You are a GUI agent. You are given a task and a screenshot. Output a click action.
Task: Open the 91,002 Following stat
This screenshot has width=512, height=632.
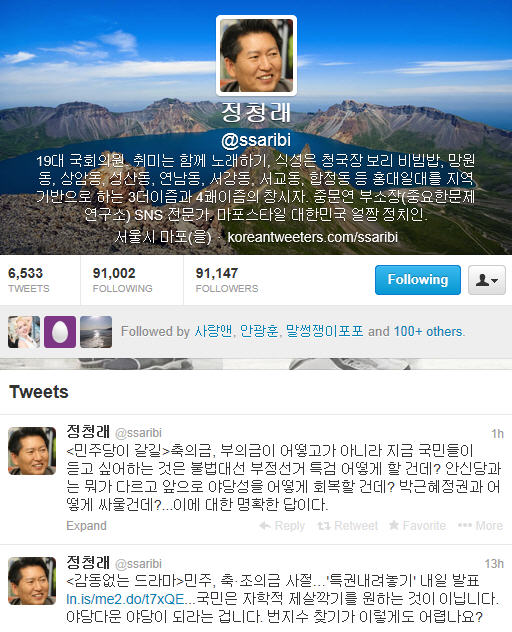(123, 280)
